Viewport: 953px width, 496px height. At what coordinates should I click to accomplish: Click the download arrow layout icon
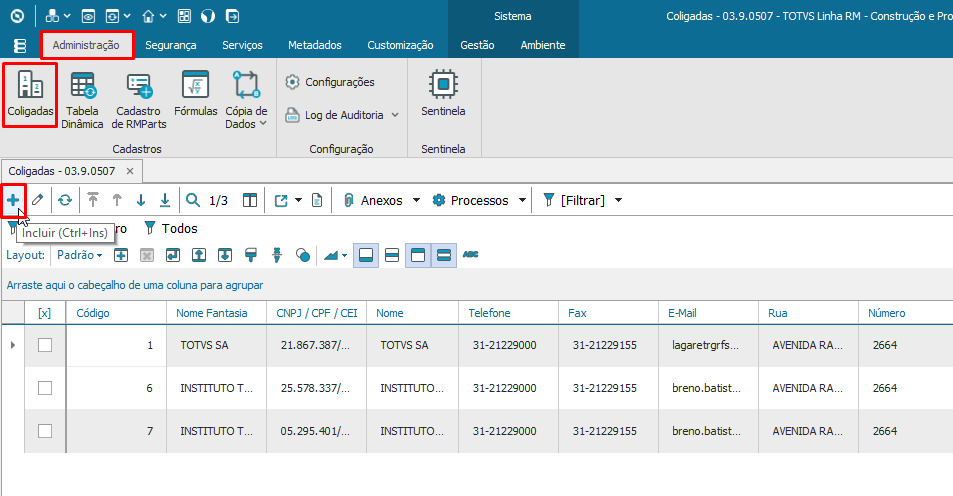[x=225, y=255]
